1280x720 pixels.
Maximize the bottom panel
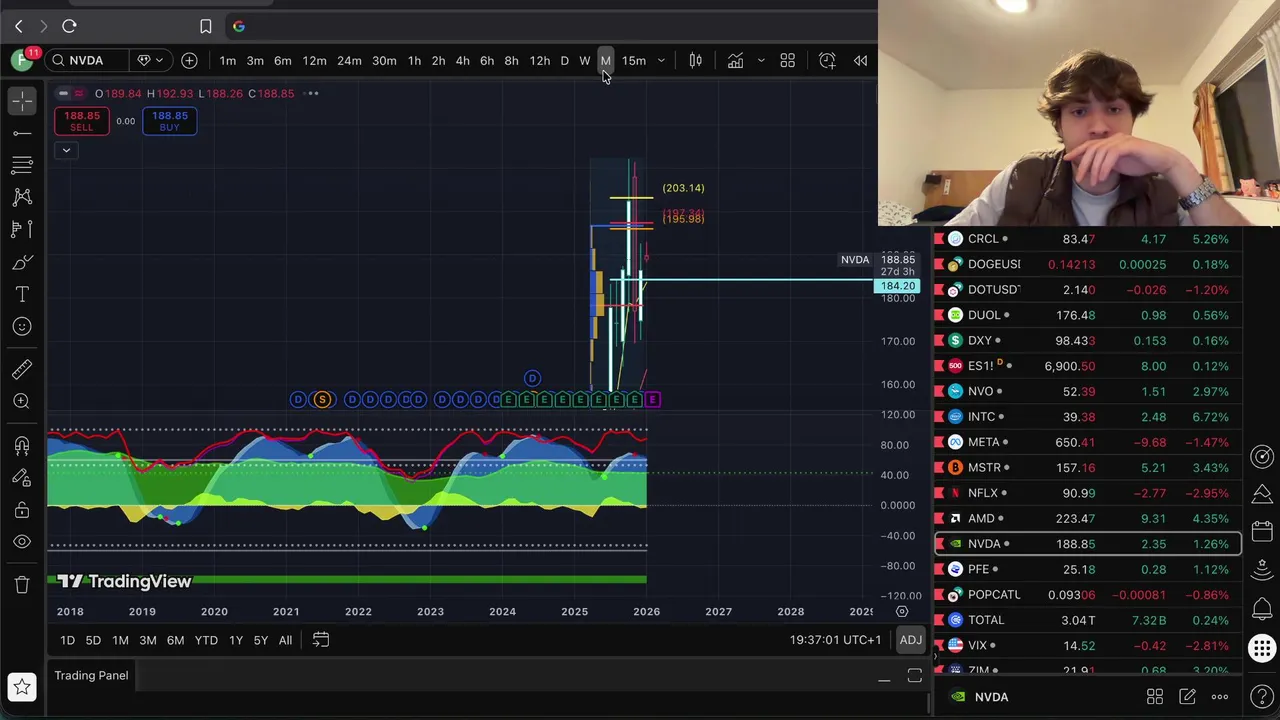pyautogui.click(x=914, y=678)
